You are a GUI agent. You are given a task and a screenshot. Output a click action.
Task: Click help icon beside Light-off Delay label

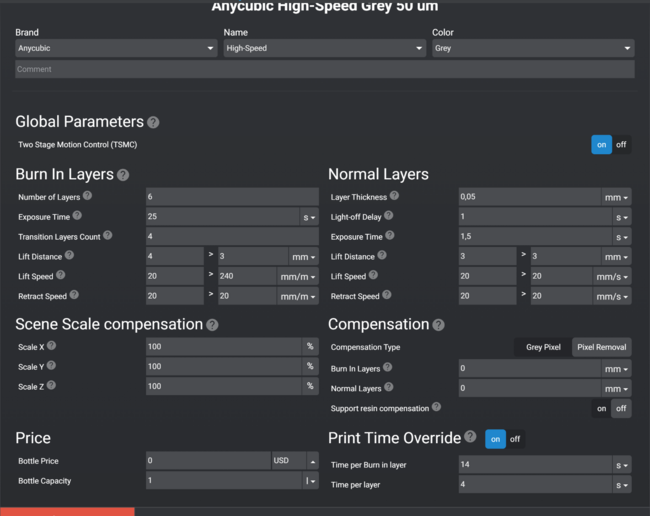(389, 216)
